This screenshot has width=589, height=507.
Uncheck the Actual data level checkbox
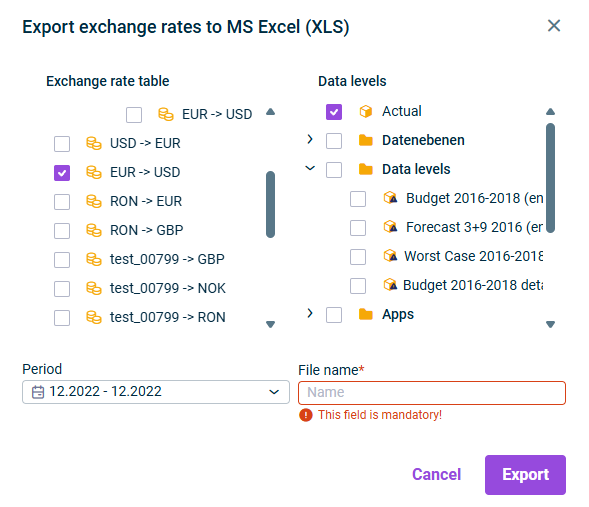point(334,112)
